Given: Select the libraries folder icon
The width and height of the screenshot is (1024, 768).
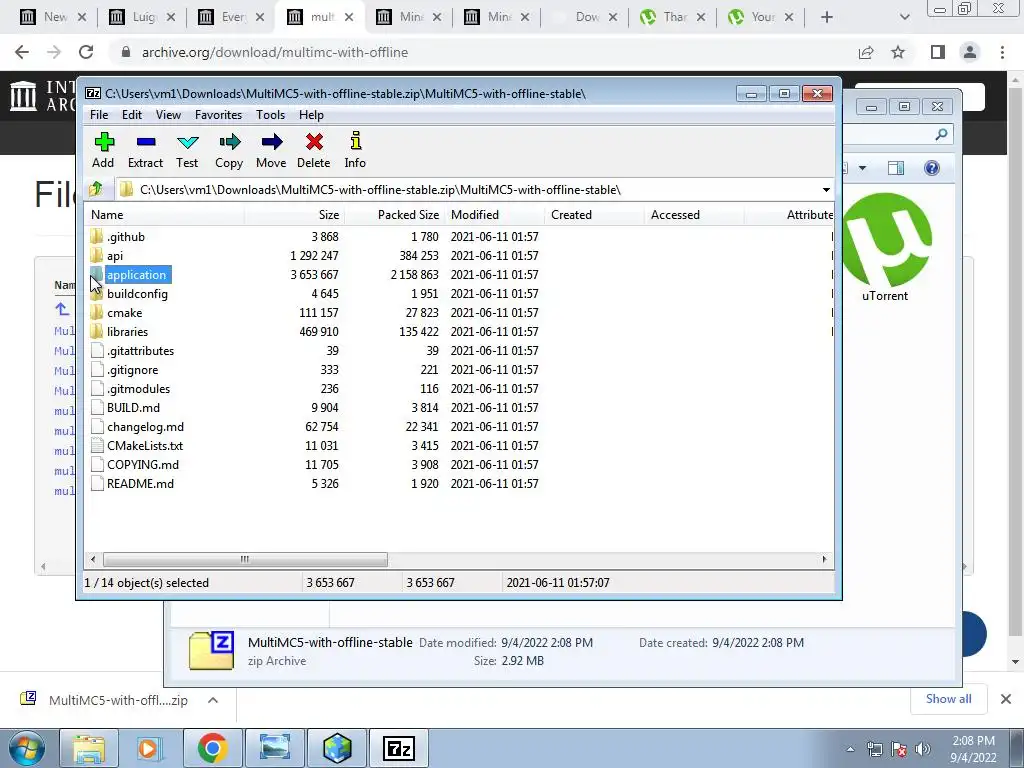Looking at the screenshot, I should 97,332.
